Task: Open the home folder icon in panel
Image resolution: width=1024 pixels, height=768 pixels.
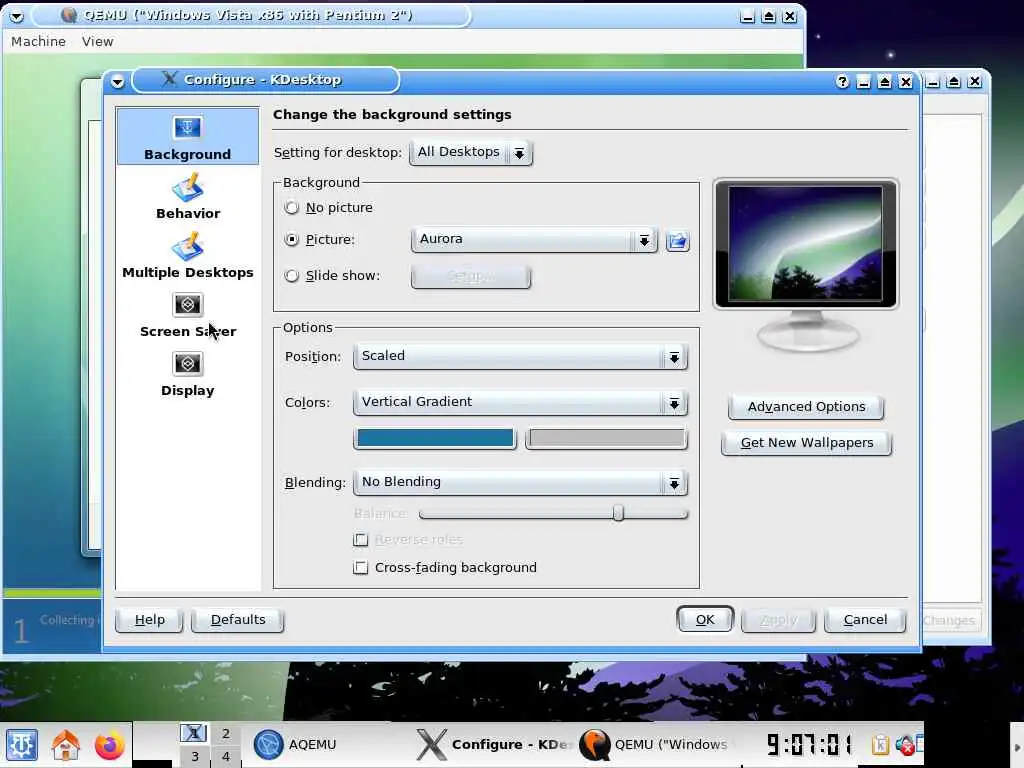Action: tap(65, 745)
